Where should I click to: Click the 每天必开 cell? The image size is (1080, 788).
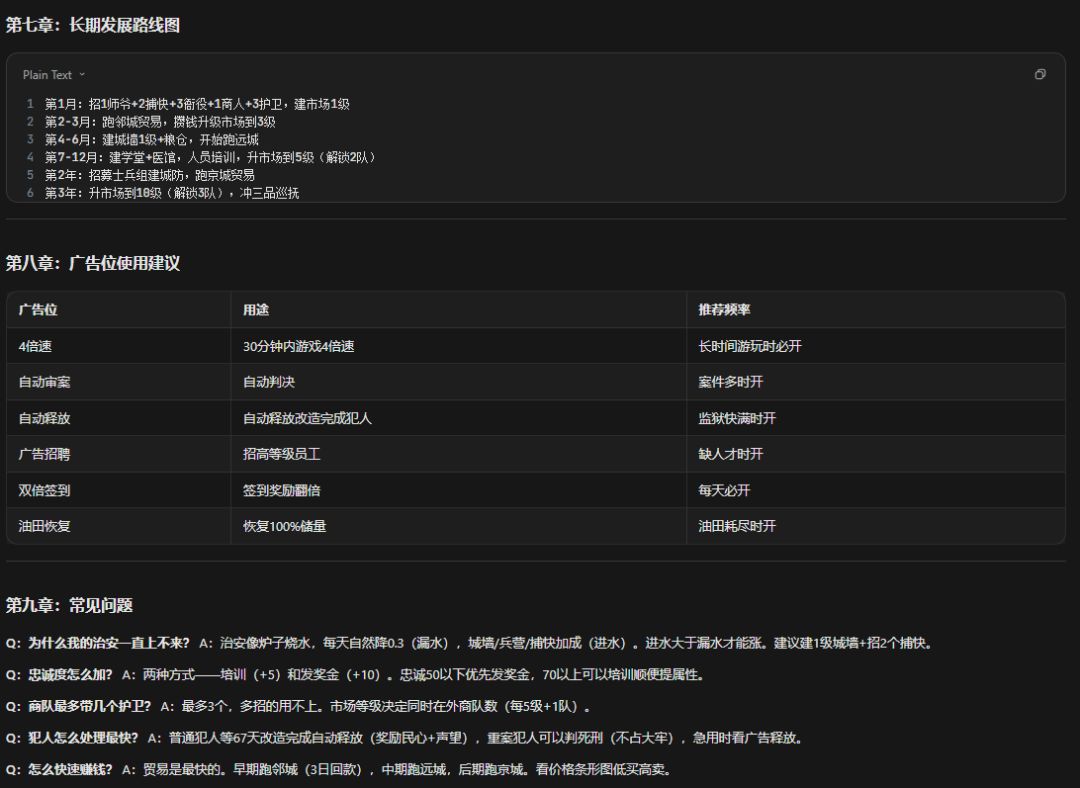point(876,490)
